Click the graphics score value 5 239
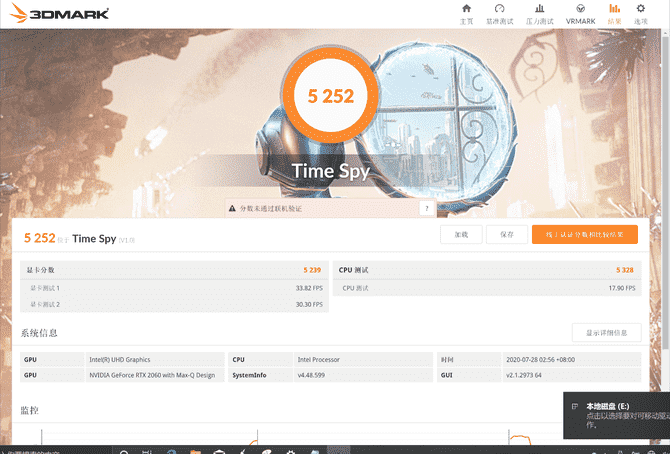Viewport: 670px width, 454px height. (312, 270)
